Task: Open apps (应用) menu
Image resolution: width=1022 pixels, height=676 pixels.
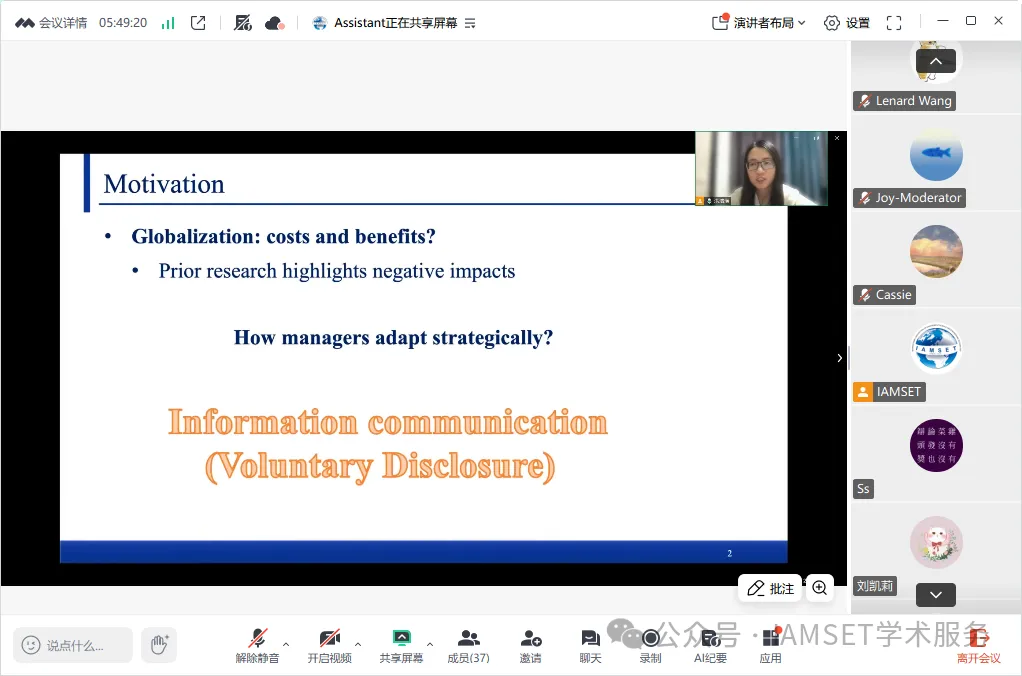Action: (770, 645)
